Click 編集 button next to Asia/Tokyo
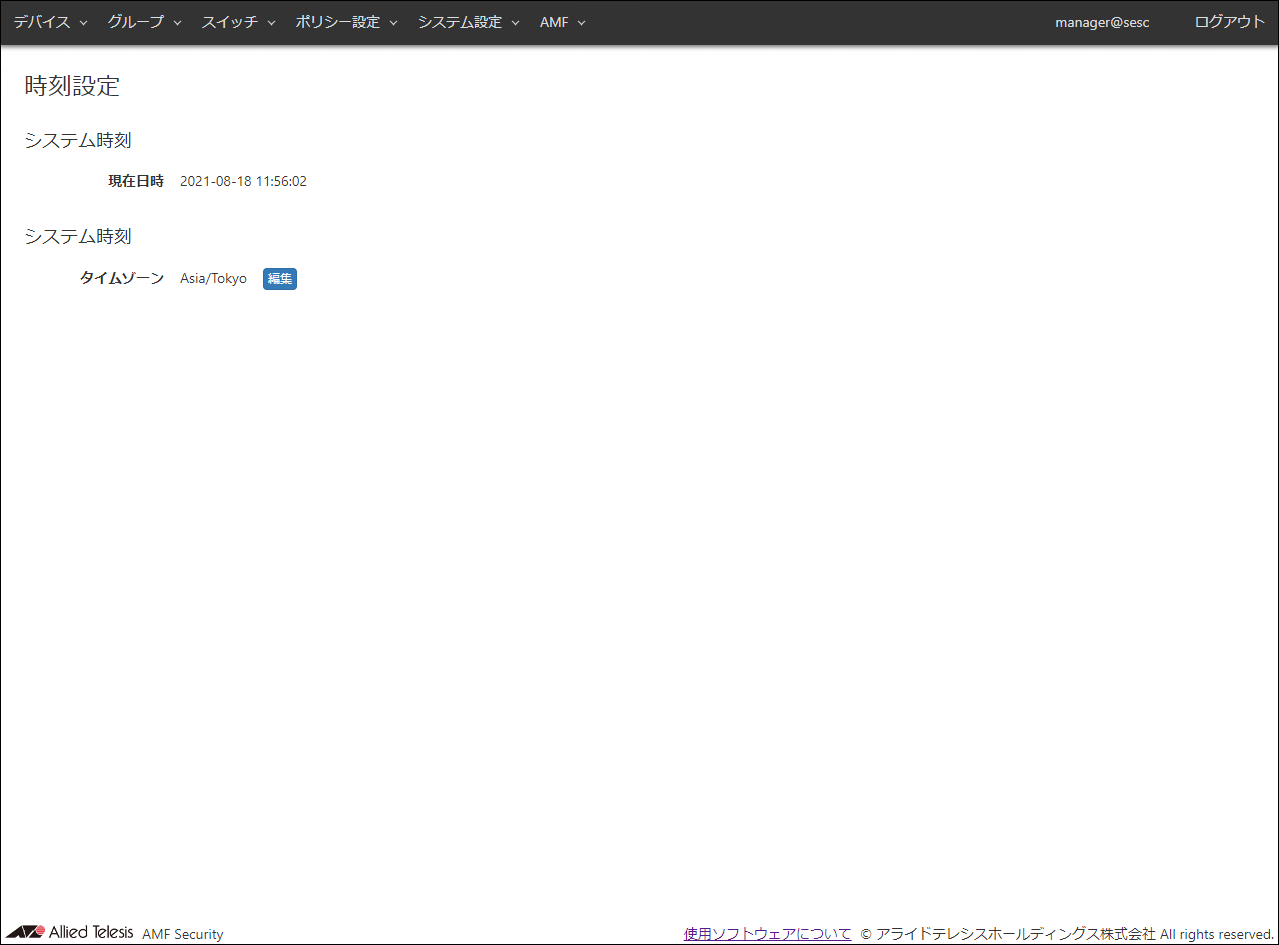 pyautogui.click(x=280, y=279)
